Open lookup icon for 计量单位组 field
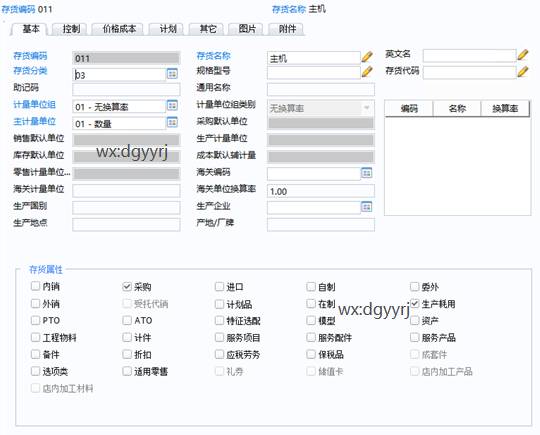The width and height of the screenshot is (540, 435). tap(172, 105)
